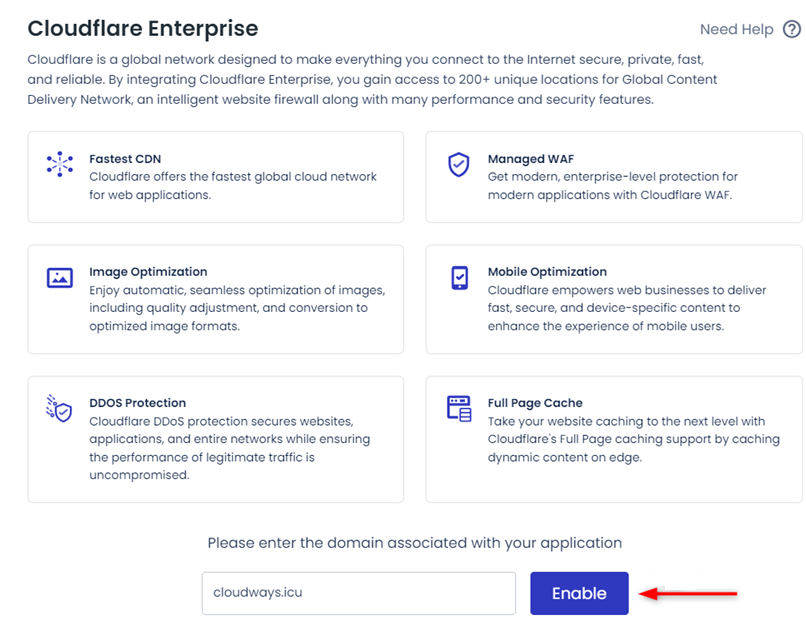Click the DDOS Protection shield icon
The width and height of the screenshot is (806, 621).
pyautogui.click(x=59, y=409)
